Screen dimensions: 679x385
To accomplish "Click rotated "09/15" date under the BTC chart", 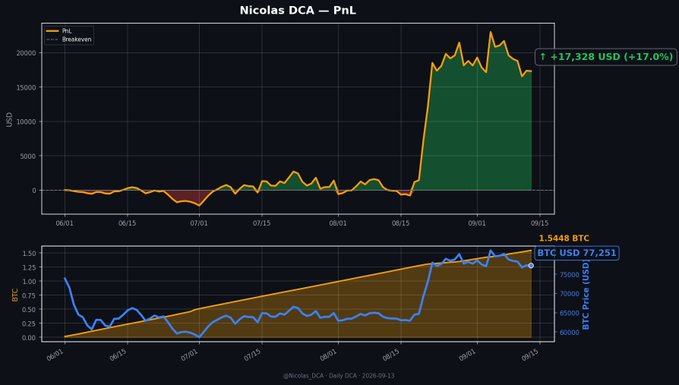I will [530, 355].
